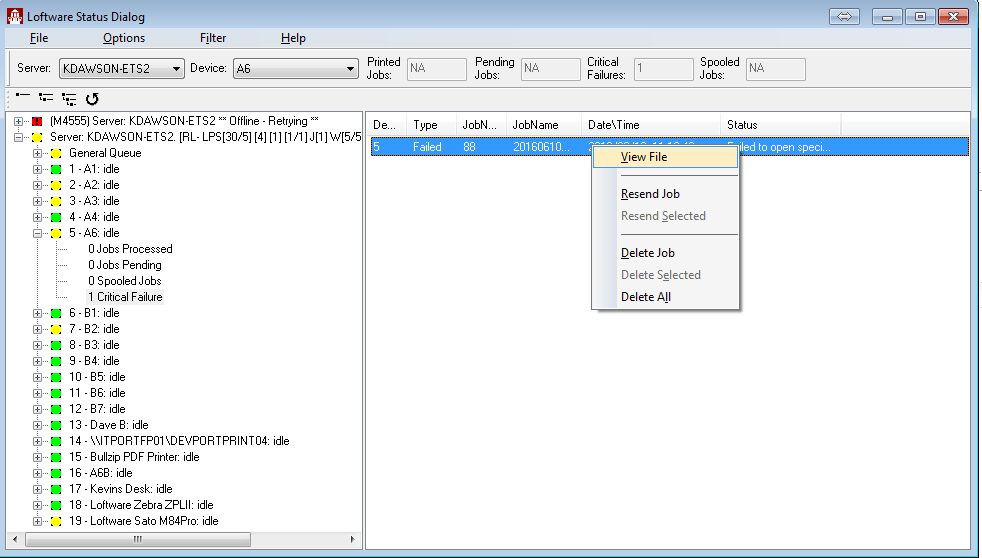Click the tree scrollbar left arrow
The width and height of the screenshot is (982, 558).
click(15, 539)
